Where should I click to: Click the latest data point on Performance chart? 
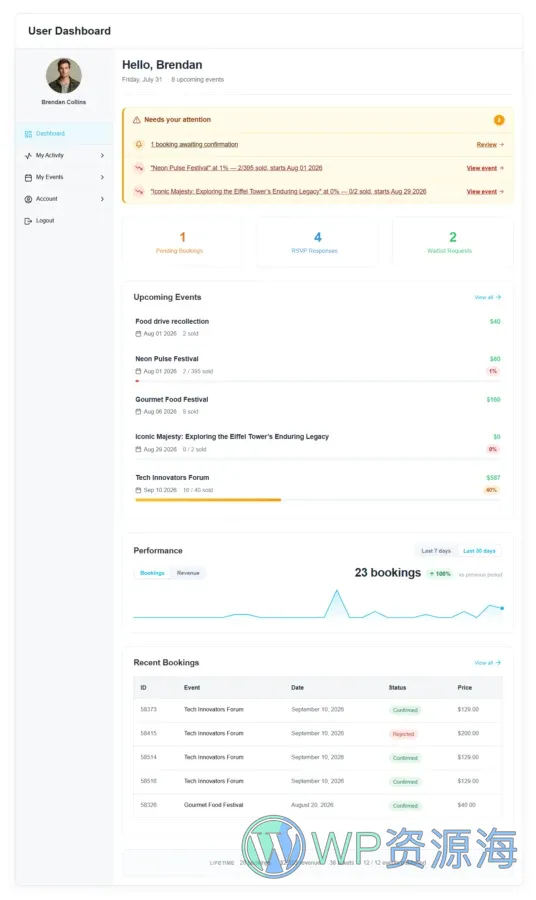click(502, 608)
